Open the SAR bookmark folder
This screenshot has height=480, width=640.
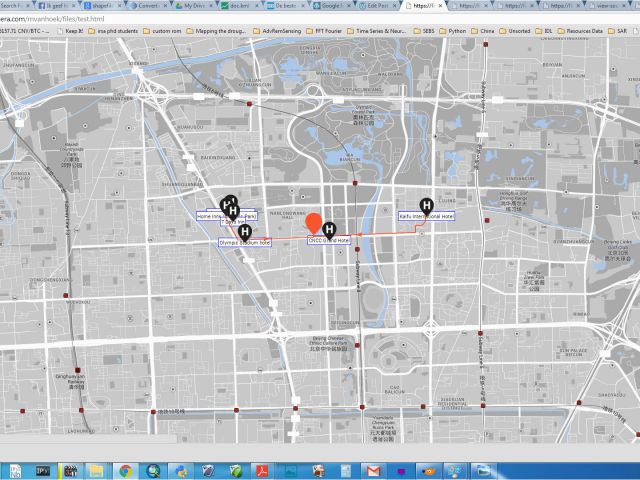[x=618, y=31]
